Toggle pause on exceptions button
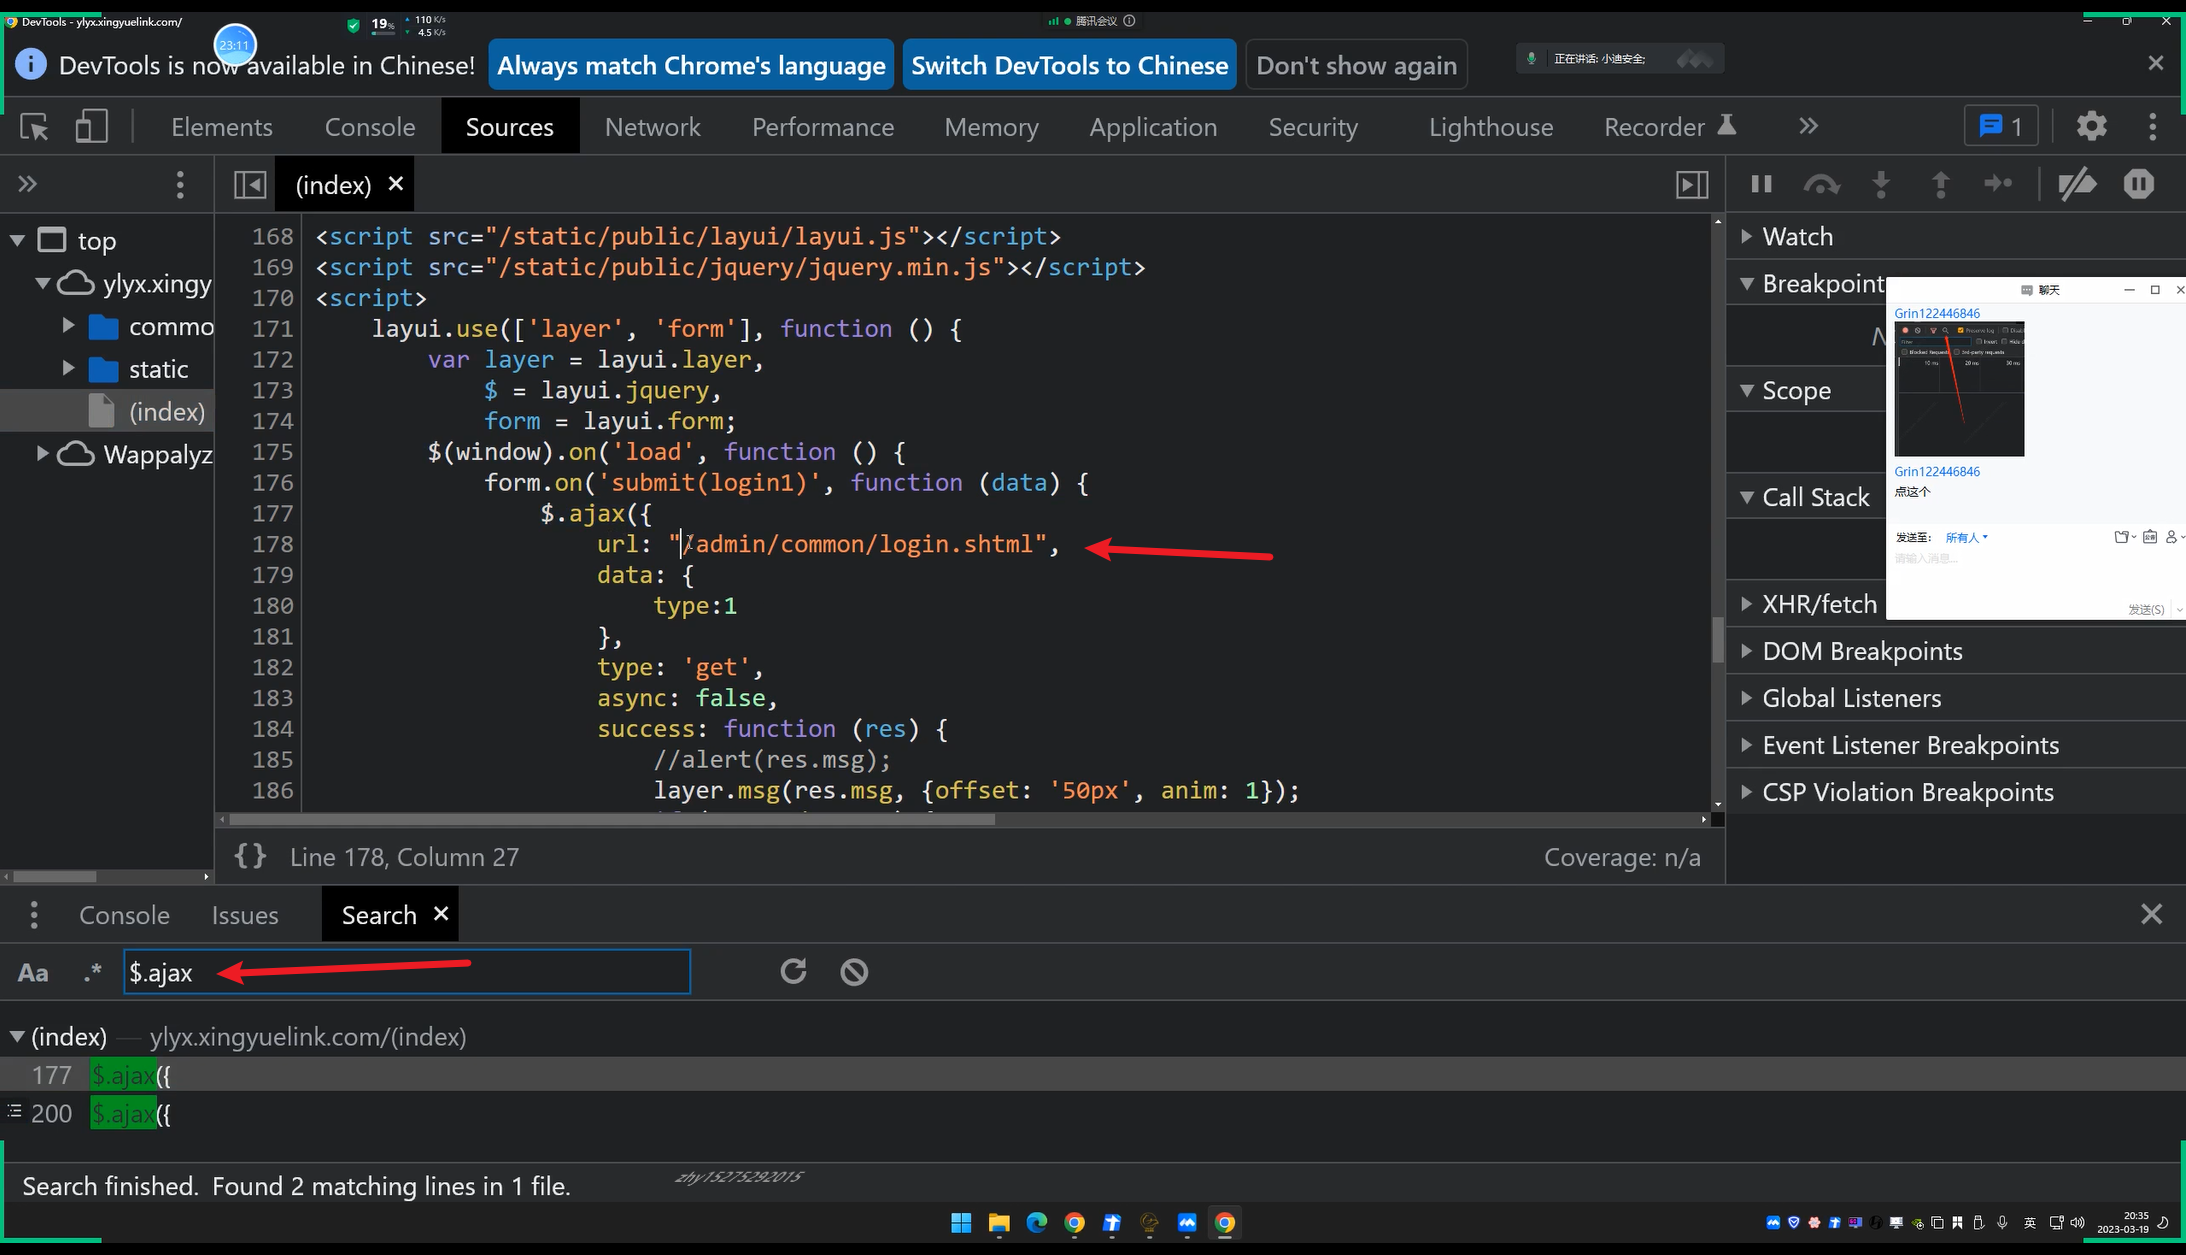 pyautogui.click(x=2138, y=184)
